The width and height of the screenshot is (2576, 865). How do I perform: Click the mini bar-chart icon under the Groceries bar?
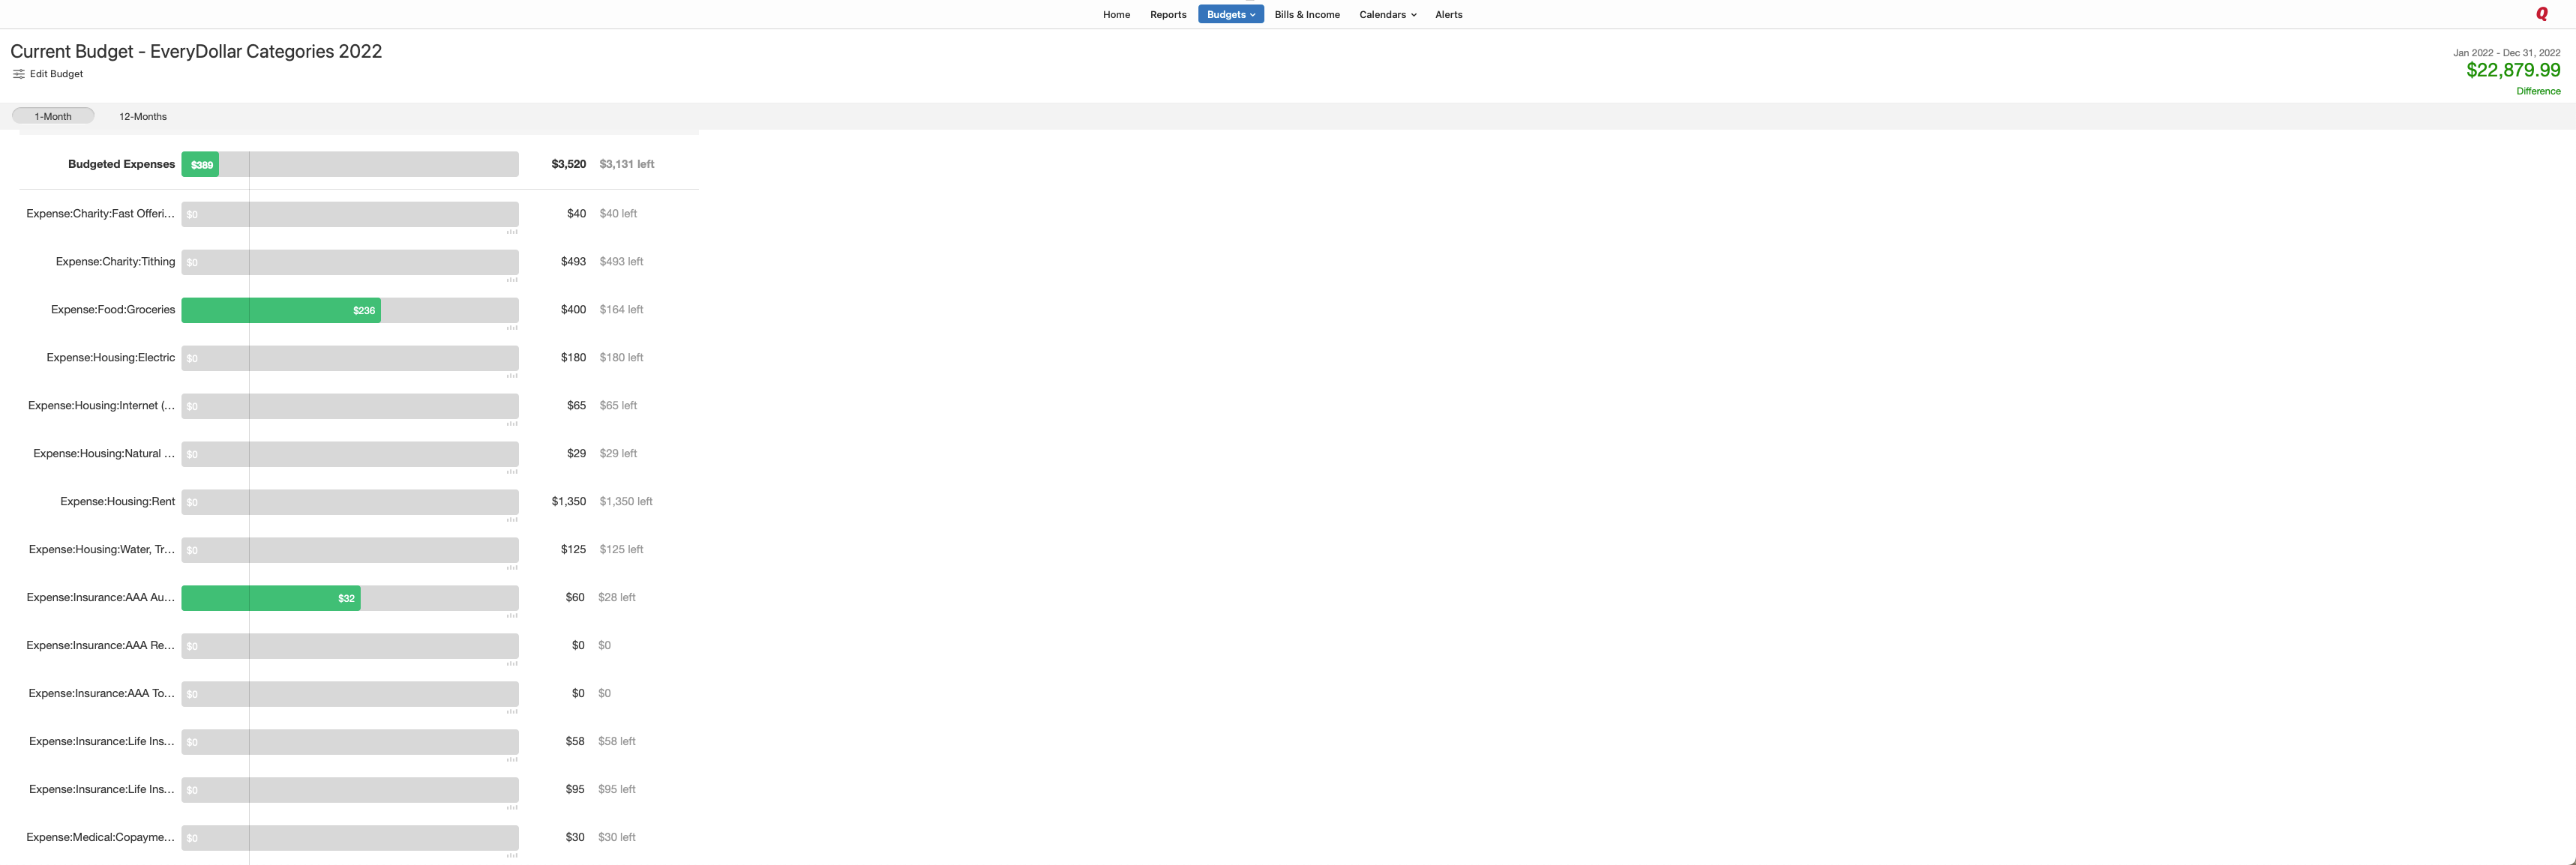tap(512, 327)
